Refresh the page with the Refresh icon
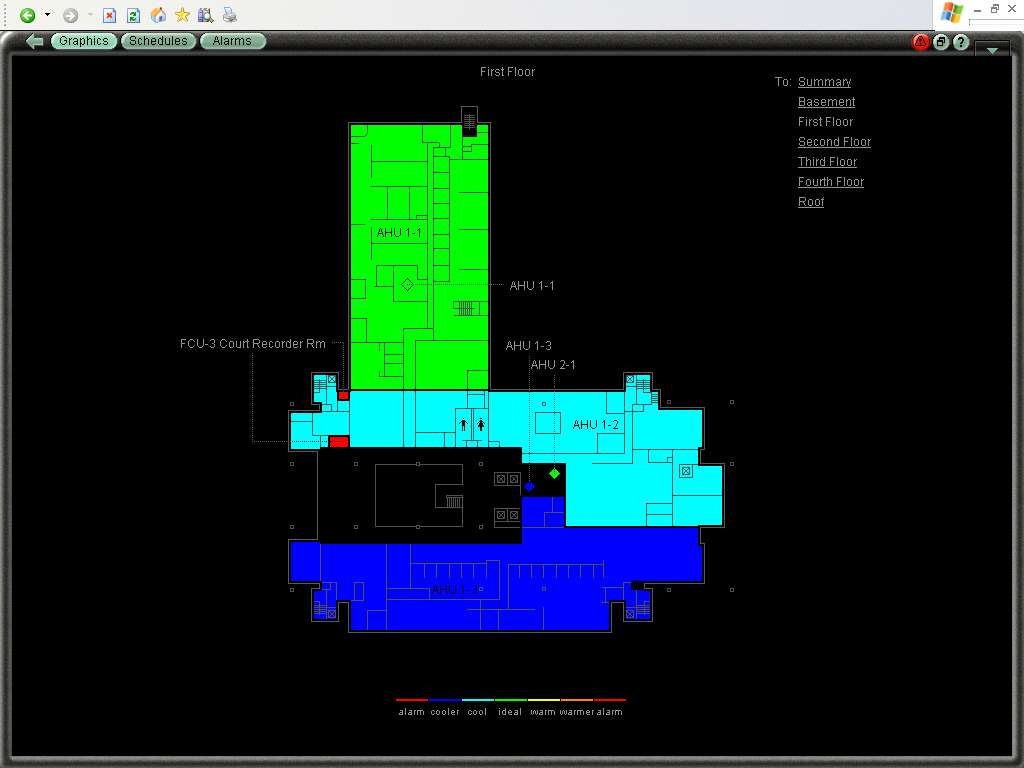 133,15
